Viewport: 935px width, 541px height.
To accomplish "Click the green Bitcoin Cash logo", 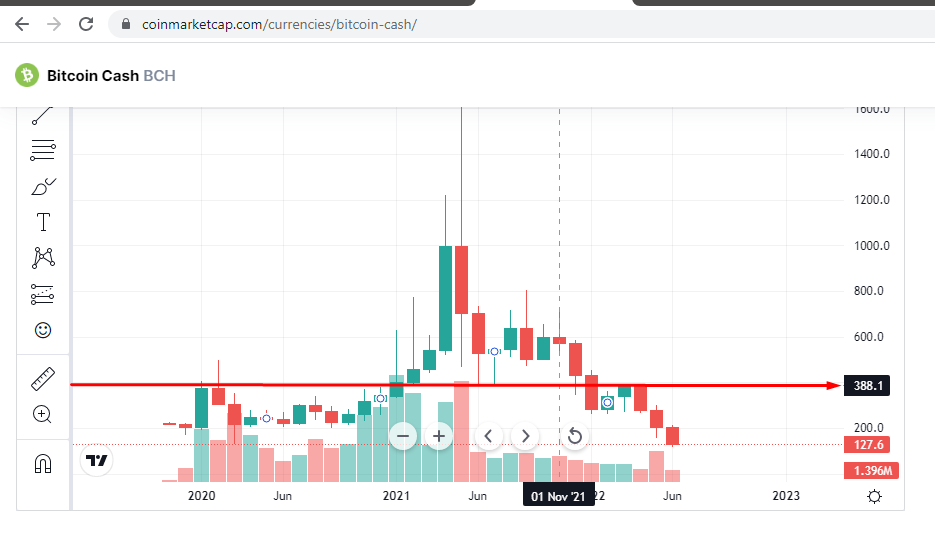I will (x=27, y=75).
